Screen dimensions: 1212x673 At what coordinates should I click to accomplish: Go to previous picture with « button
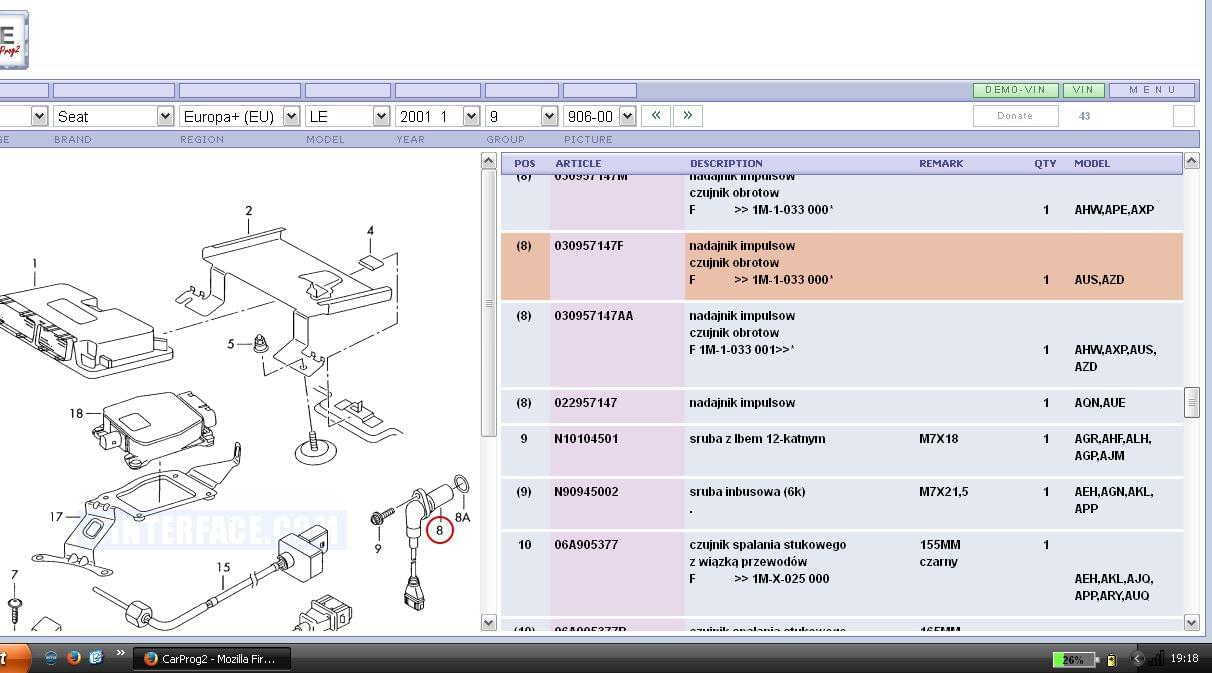point(655,116)
